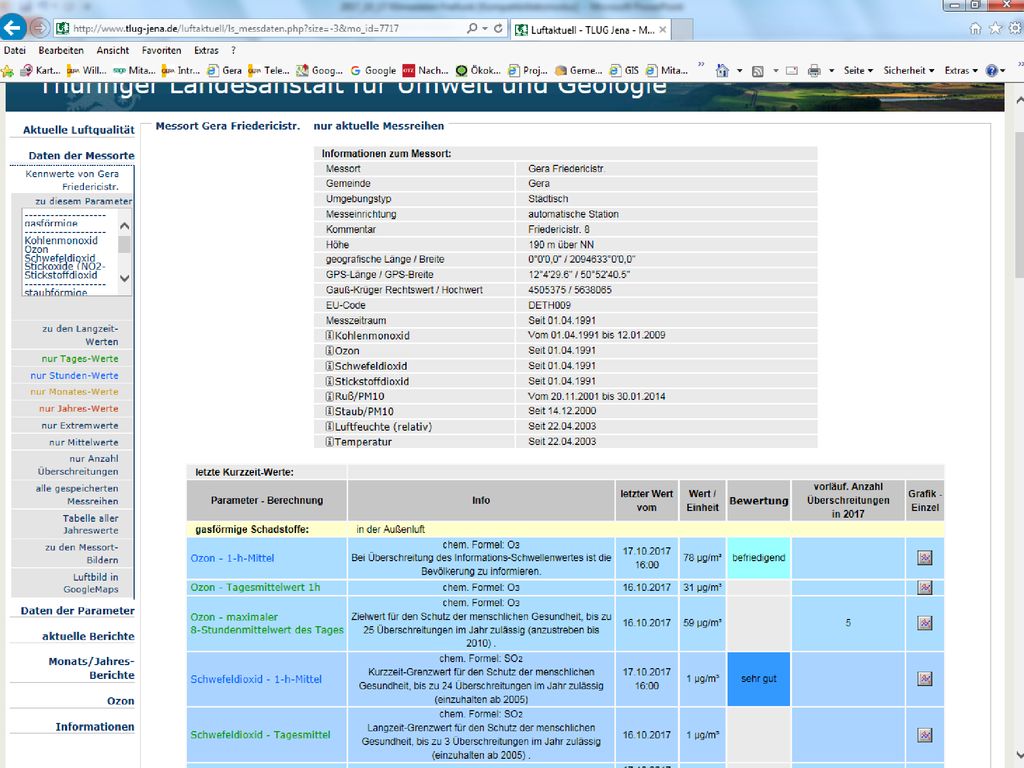Open the Tools gear icon at top right
The width and height of the screenshot is (1024, 768).
[x=1015, y=29]
